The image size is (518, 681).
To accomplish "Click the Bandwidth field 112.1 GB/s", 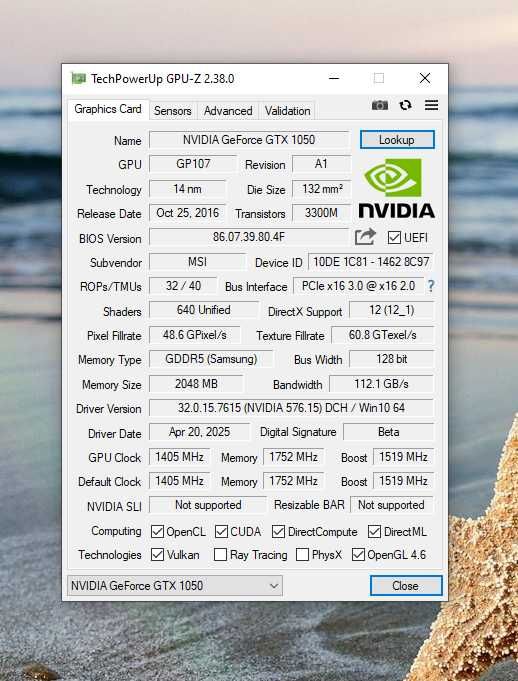I will click(382, 384).
